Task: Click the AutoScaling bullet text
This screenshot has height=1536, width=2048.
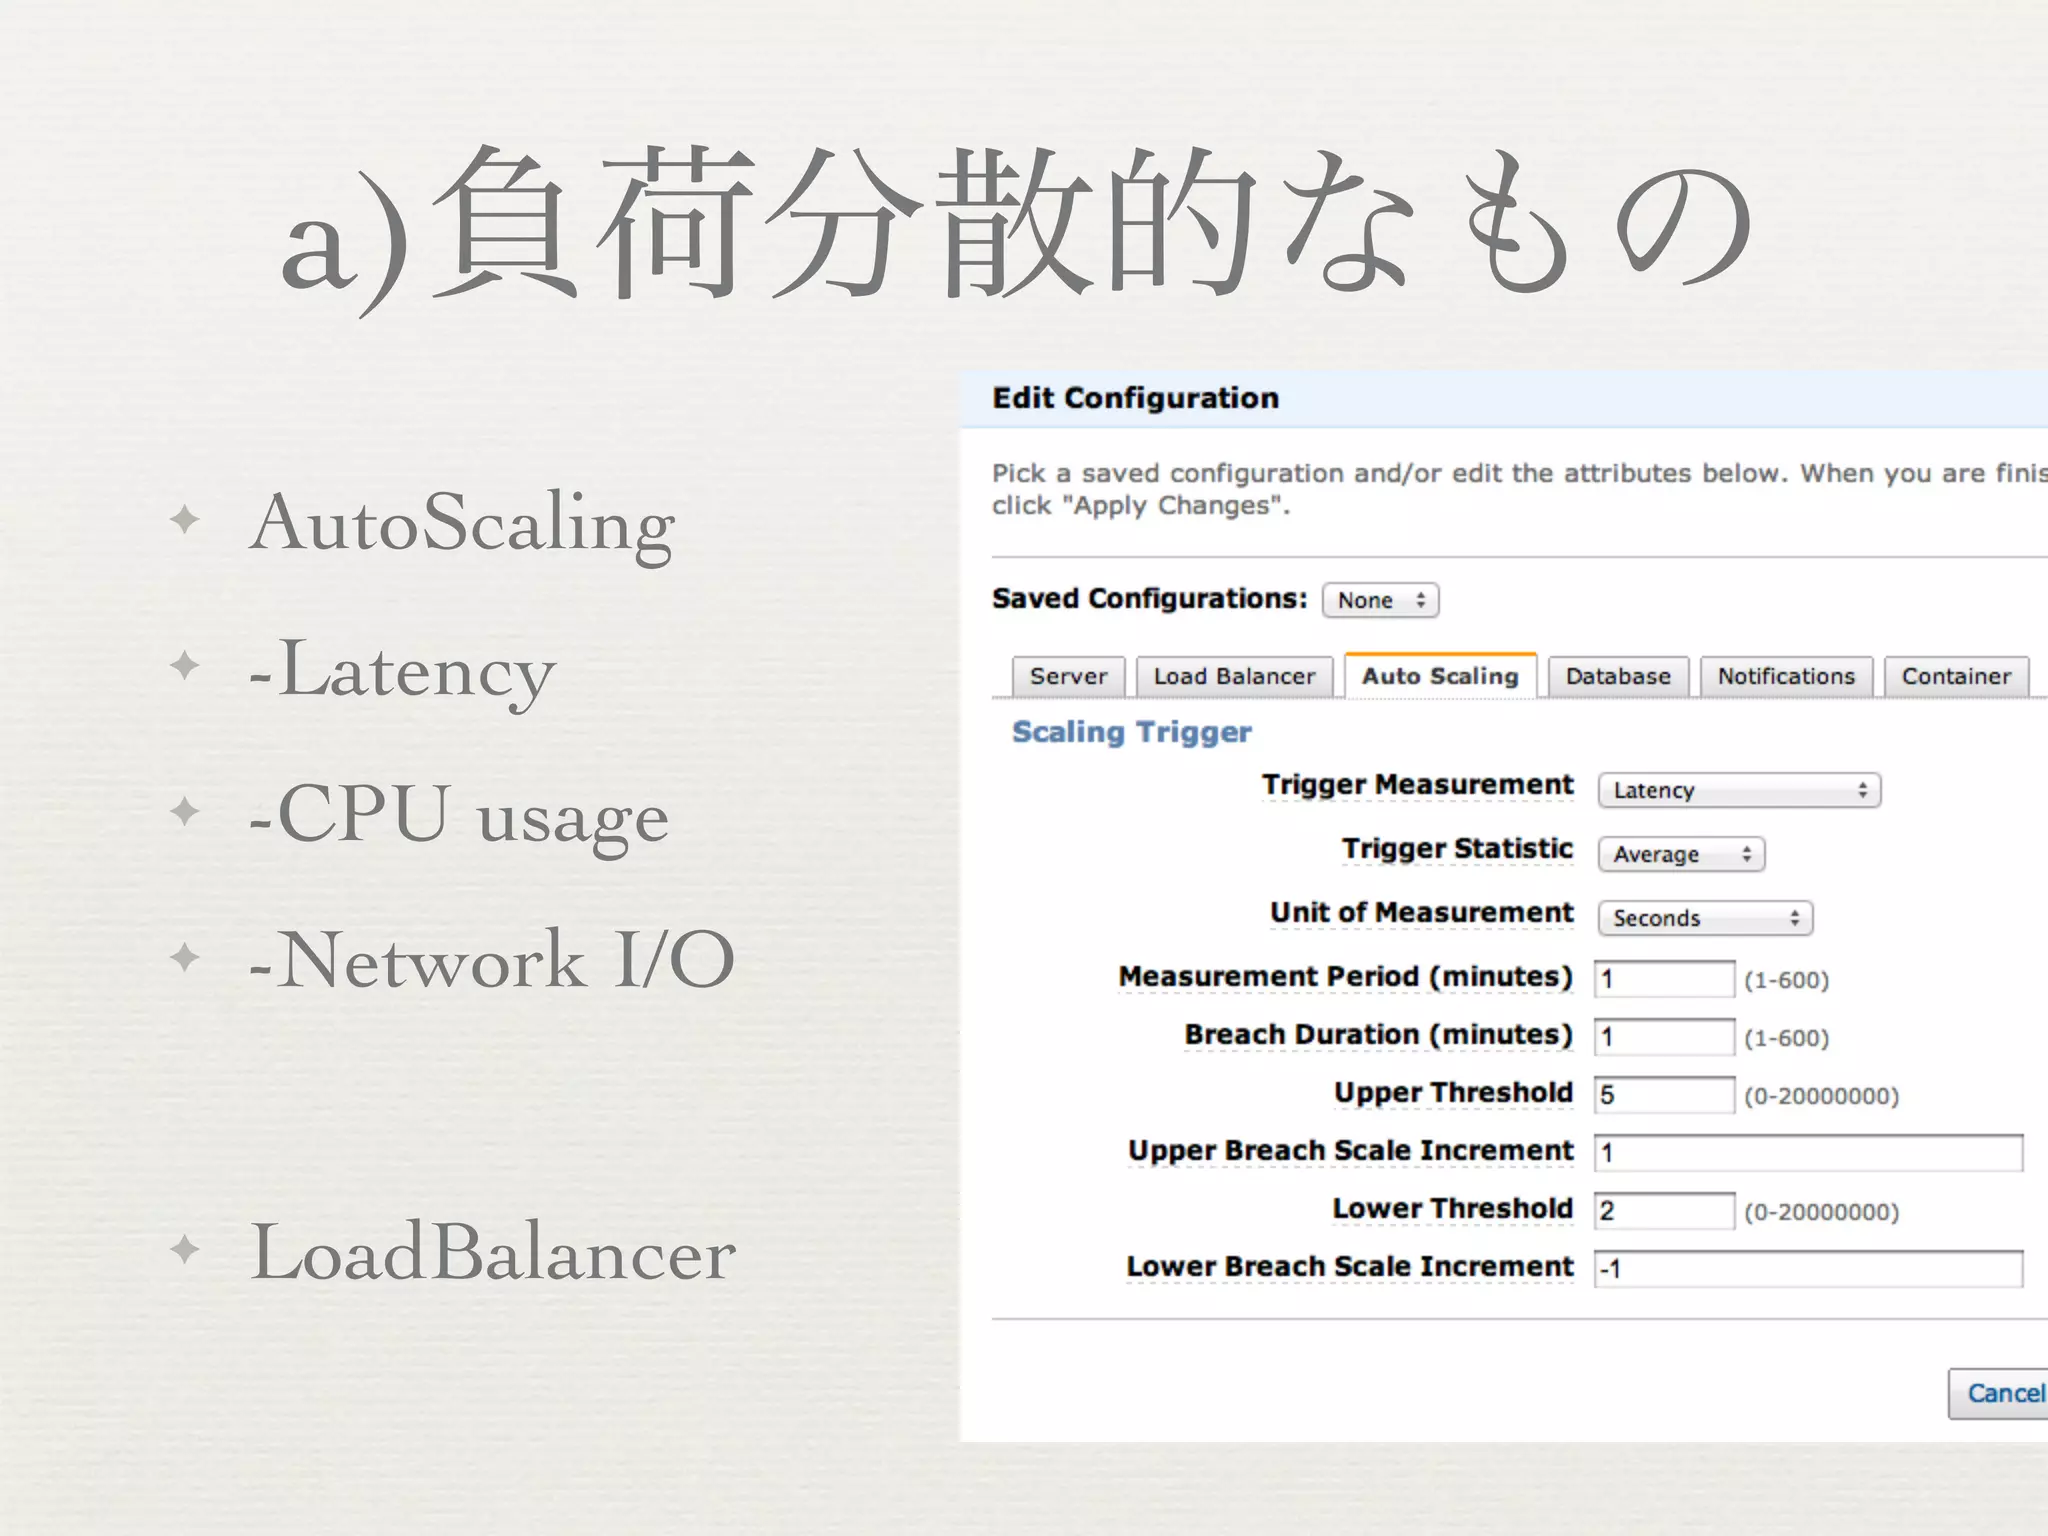Action: point(463,526)
